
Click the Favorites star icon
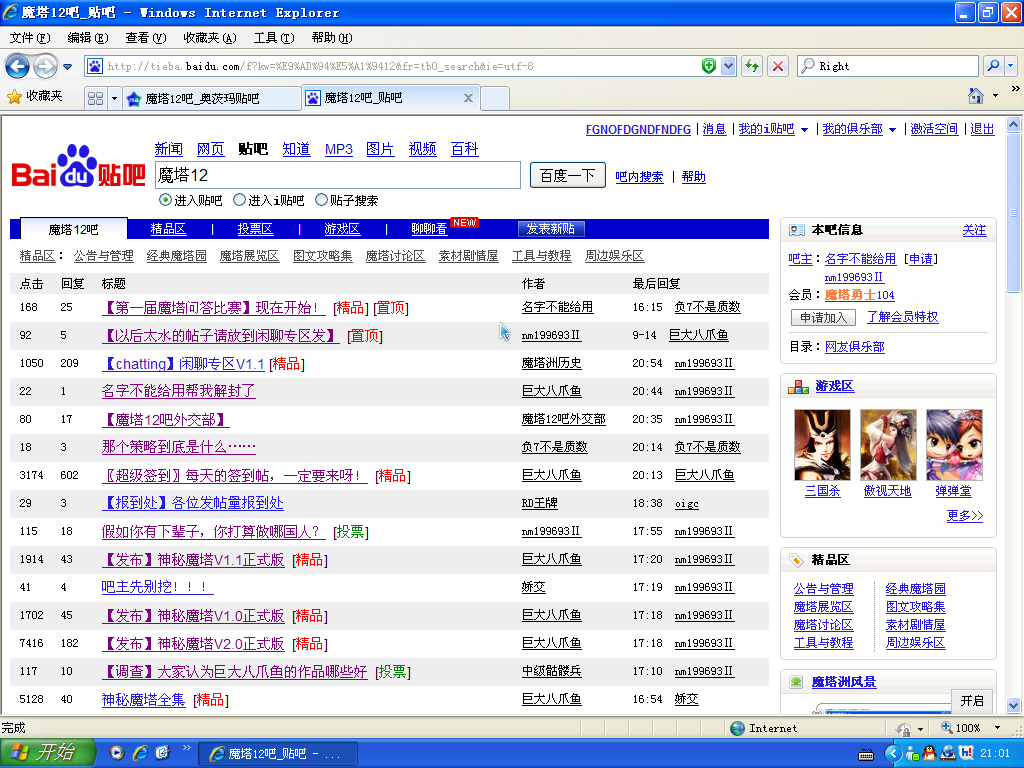point(14,97)
